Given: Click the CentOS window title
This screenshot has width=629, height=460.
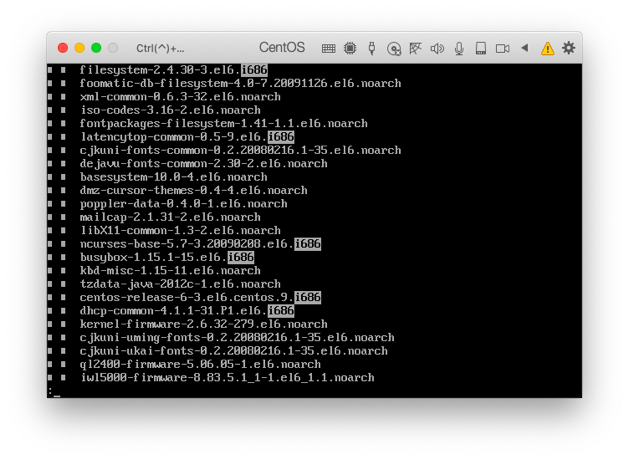Looking at the screenshot, I should [282, 47].
